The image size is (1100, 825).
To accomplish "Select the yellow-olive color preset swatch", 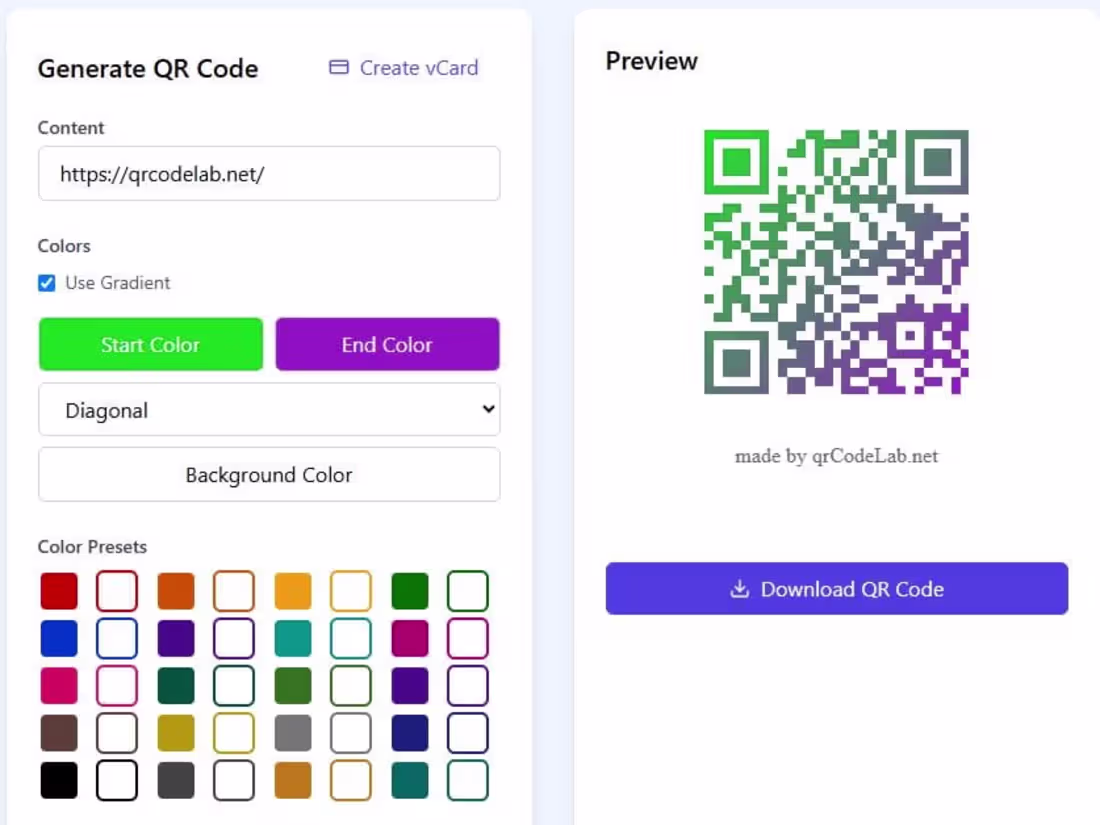I will tap(175, 733).
